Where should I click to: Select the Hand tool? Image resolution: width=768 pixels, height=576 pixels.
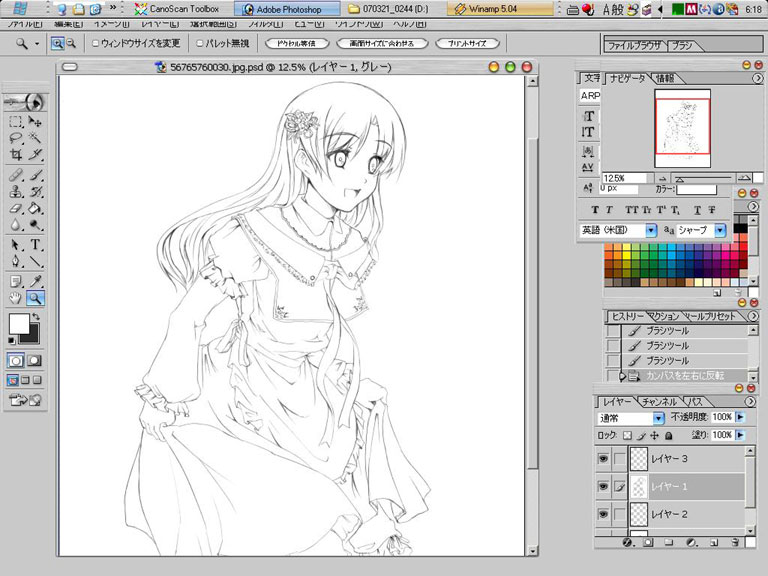(x=16, y=297)
